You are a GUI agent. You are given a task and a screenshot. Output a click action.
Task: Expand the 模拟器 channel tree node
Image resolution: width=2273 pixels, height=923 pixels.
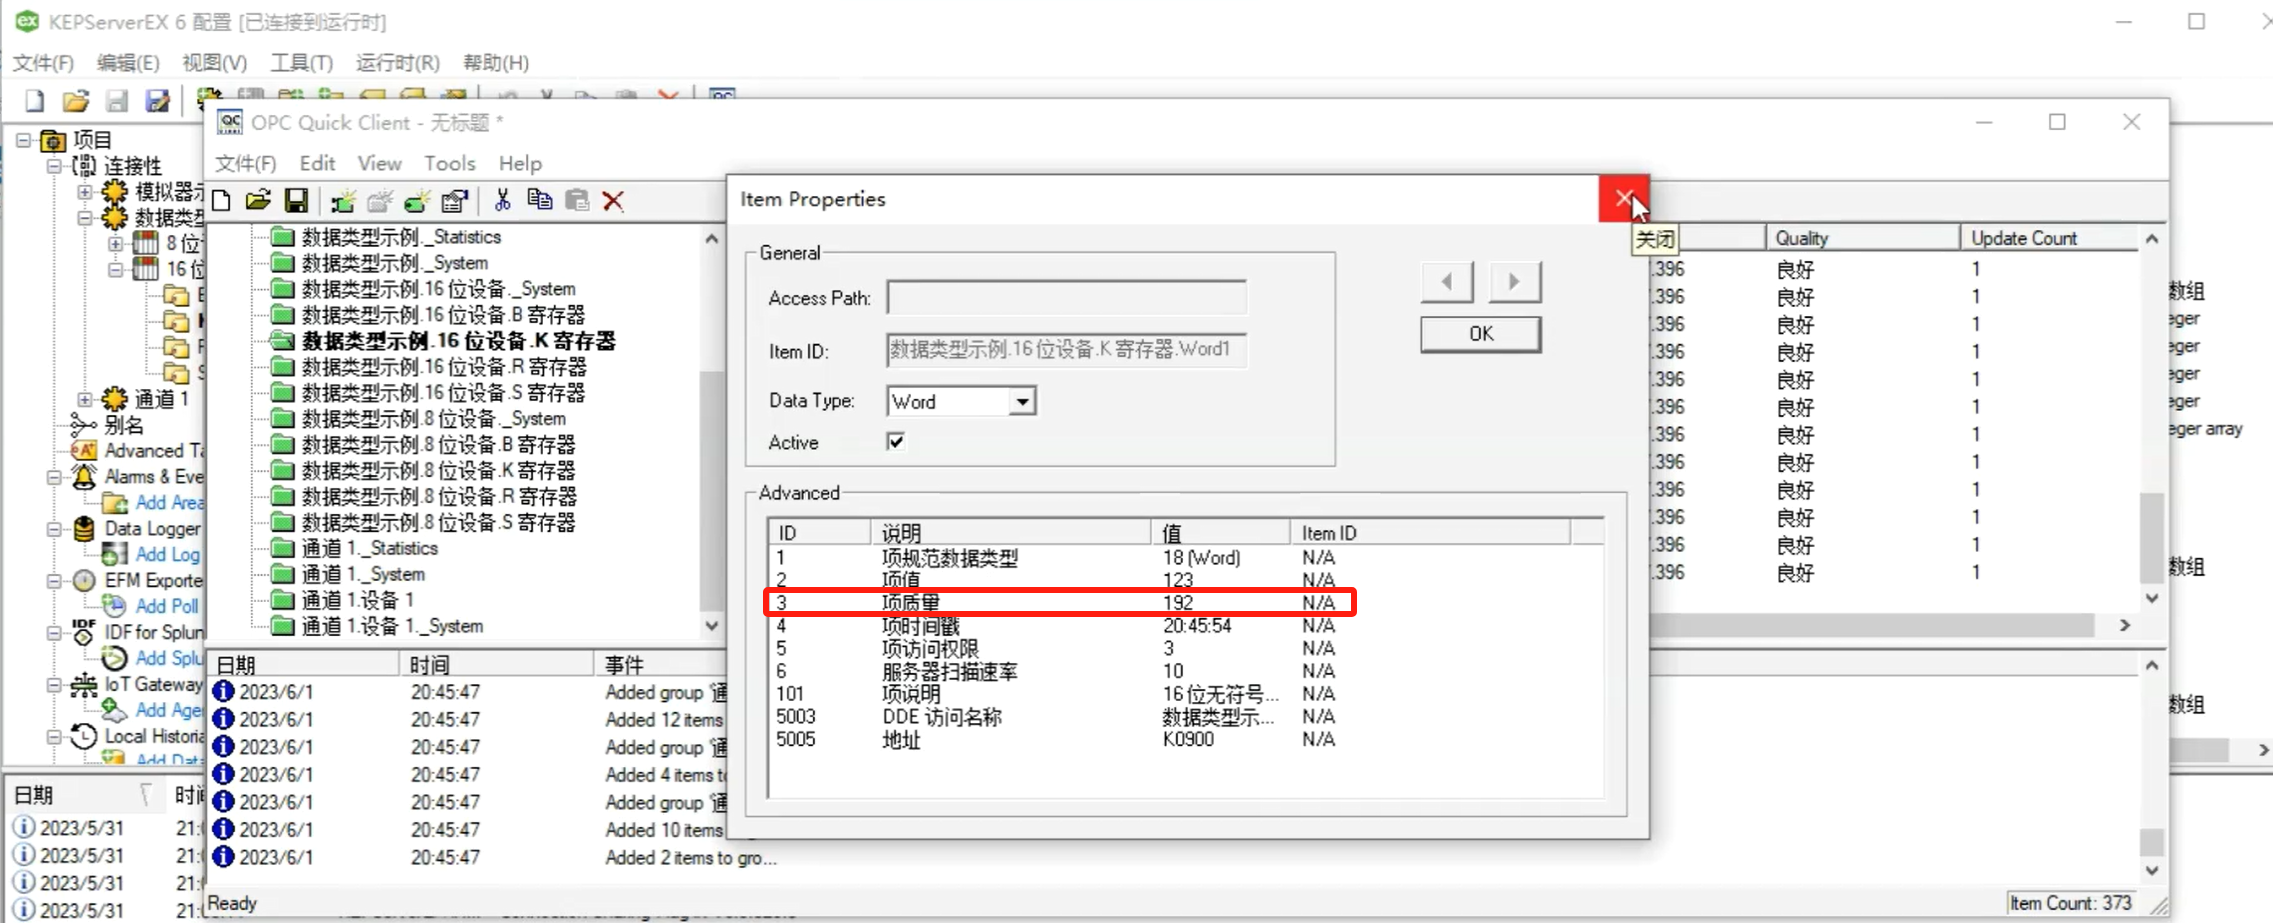coord(85,191)
